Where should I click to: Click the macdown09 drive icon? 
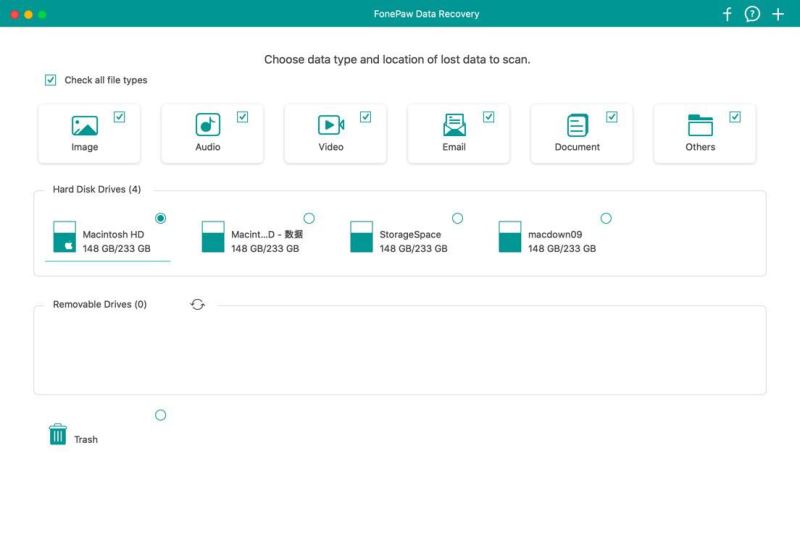(510, 236)
